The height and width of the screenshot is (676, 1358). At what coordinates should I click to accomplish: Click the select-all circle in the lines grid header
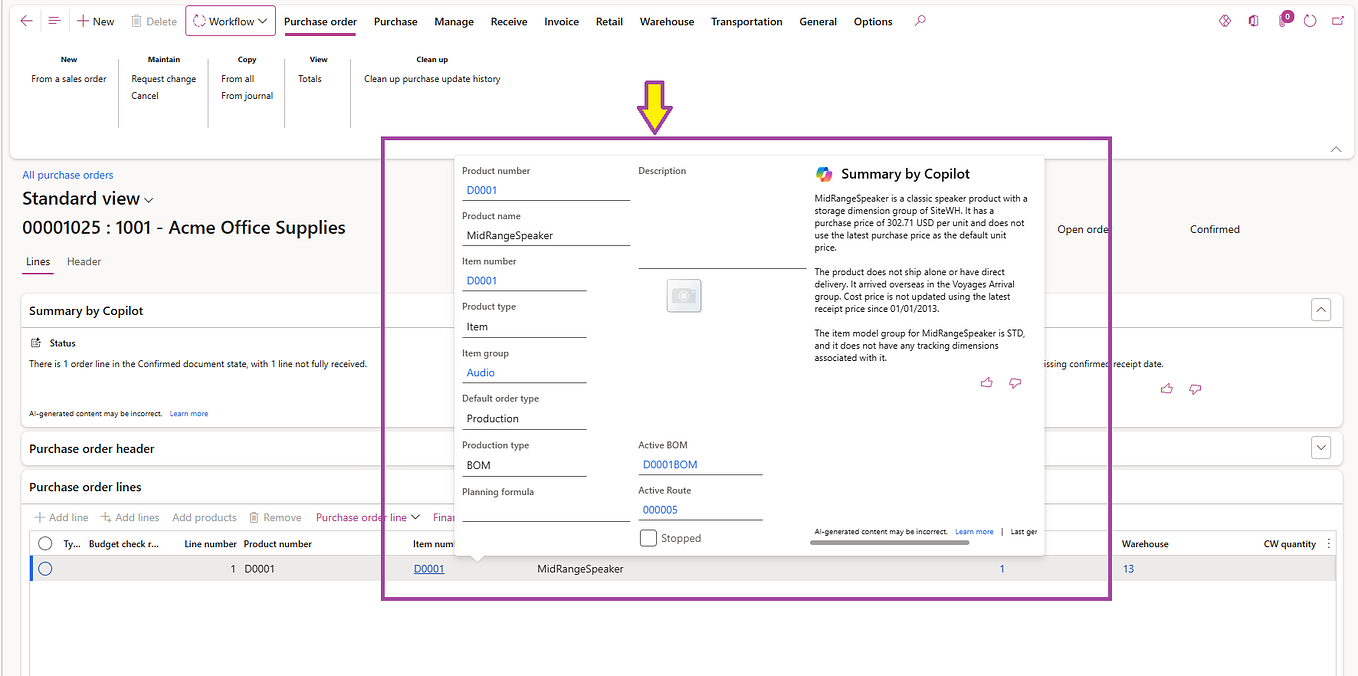point(44,543)
